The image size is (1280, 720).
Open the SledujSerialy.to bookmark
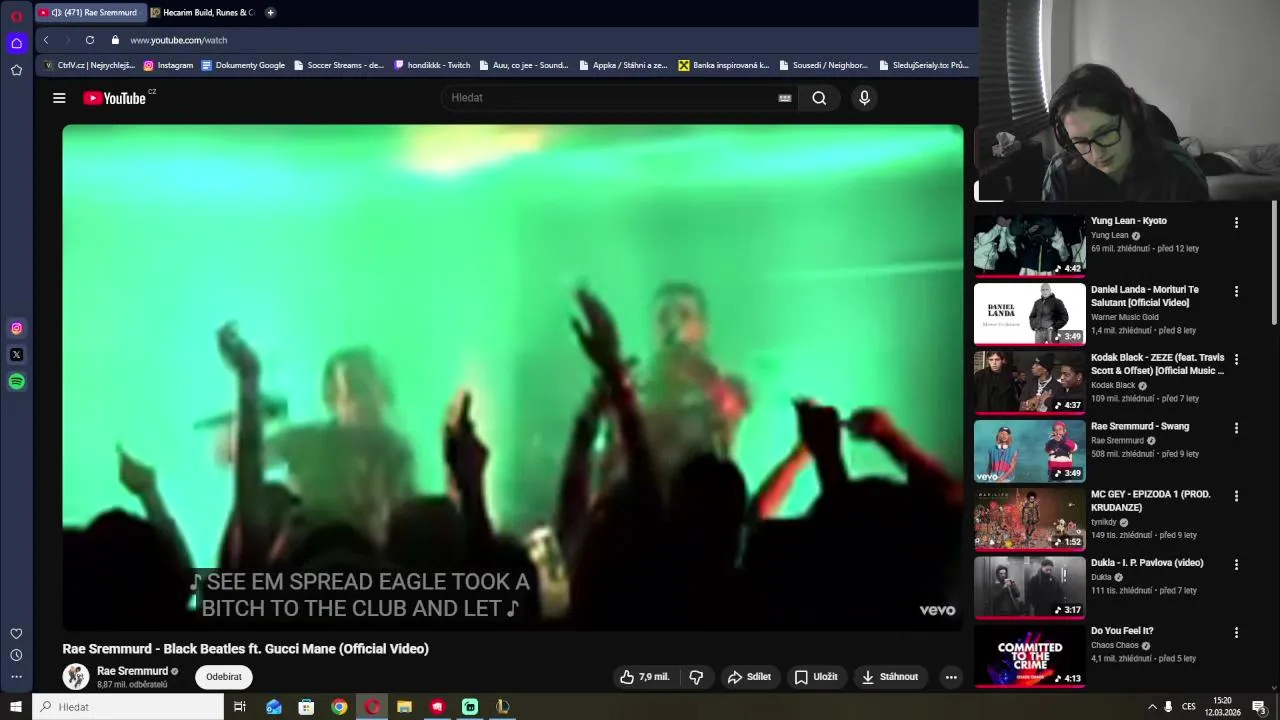pos(924,65)
